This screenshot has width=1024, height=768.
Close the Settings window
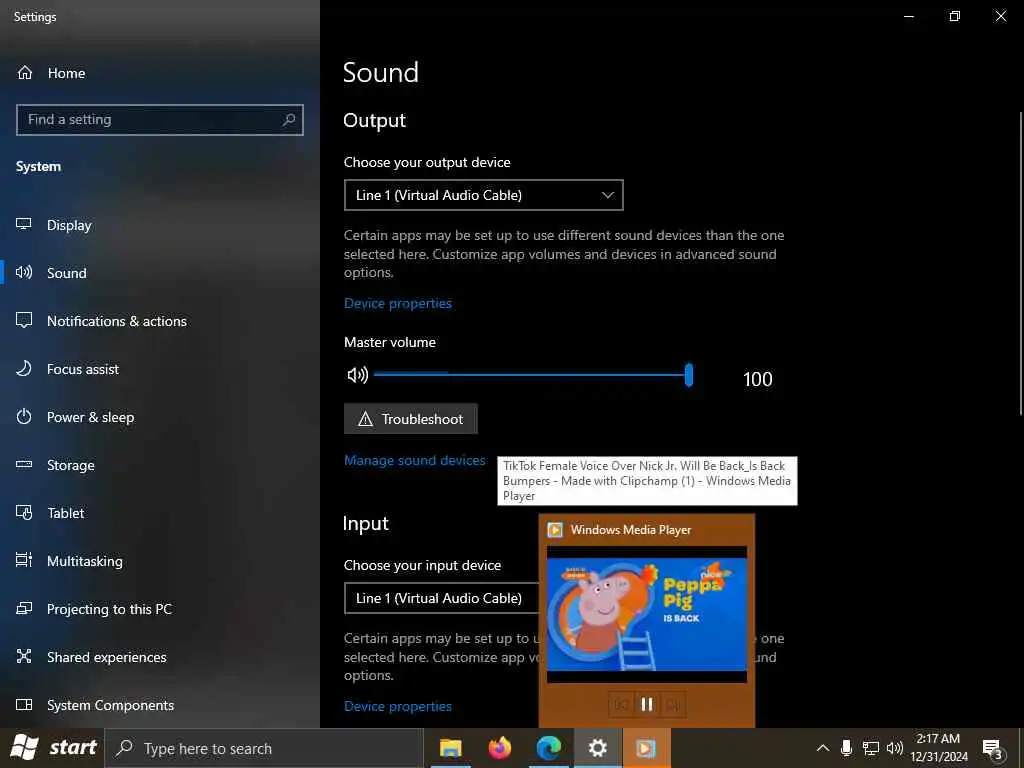(1000, 16)
